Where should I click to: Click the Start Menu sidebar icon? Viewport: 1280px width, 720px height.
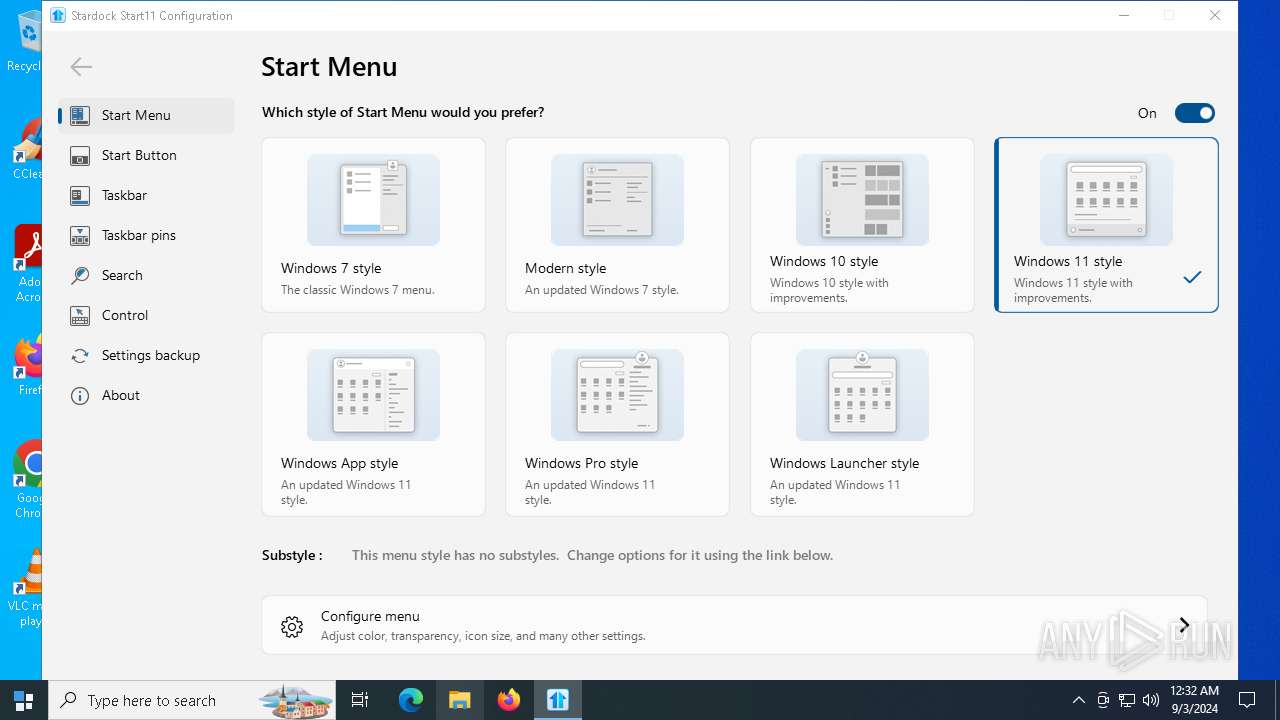point(80,115)
